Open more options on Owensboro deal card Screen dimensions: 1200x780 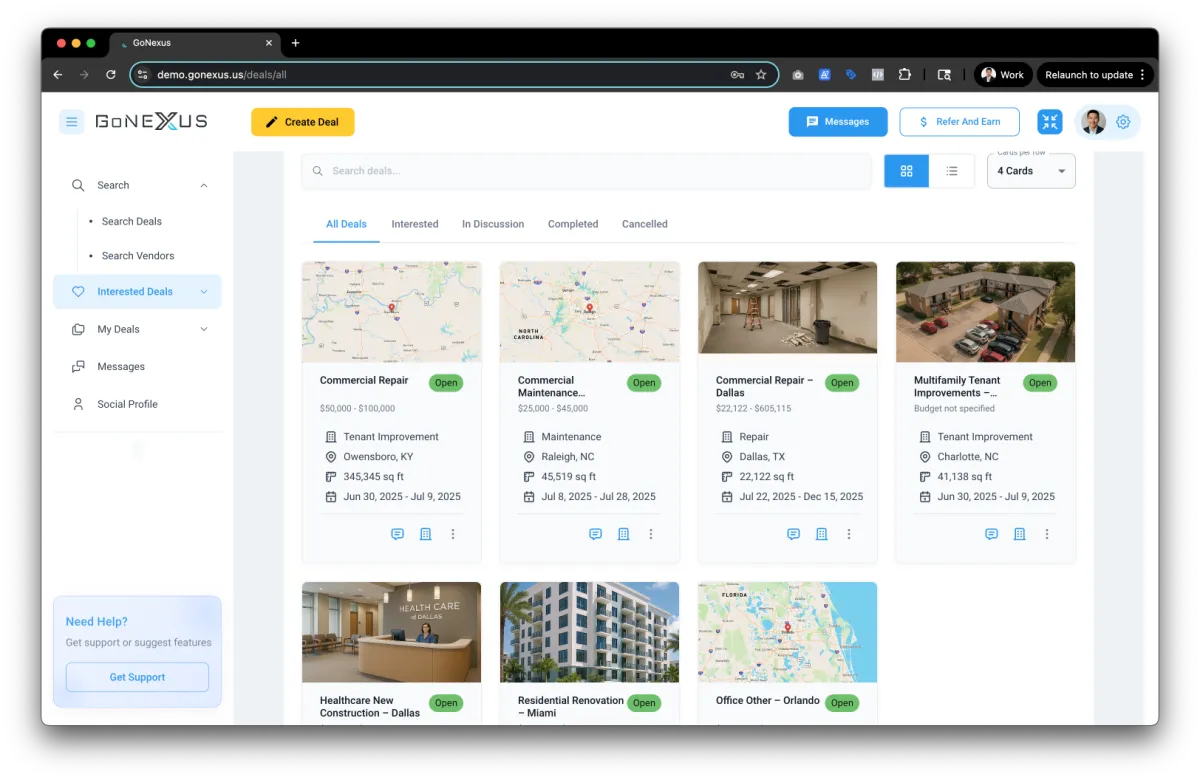pyautogui.click(x=453, y=534)
